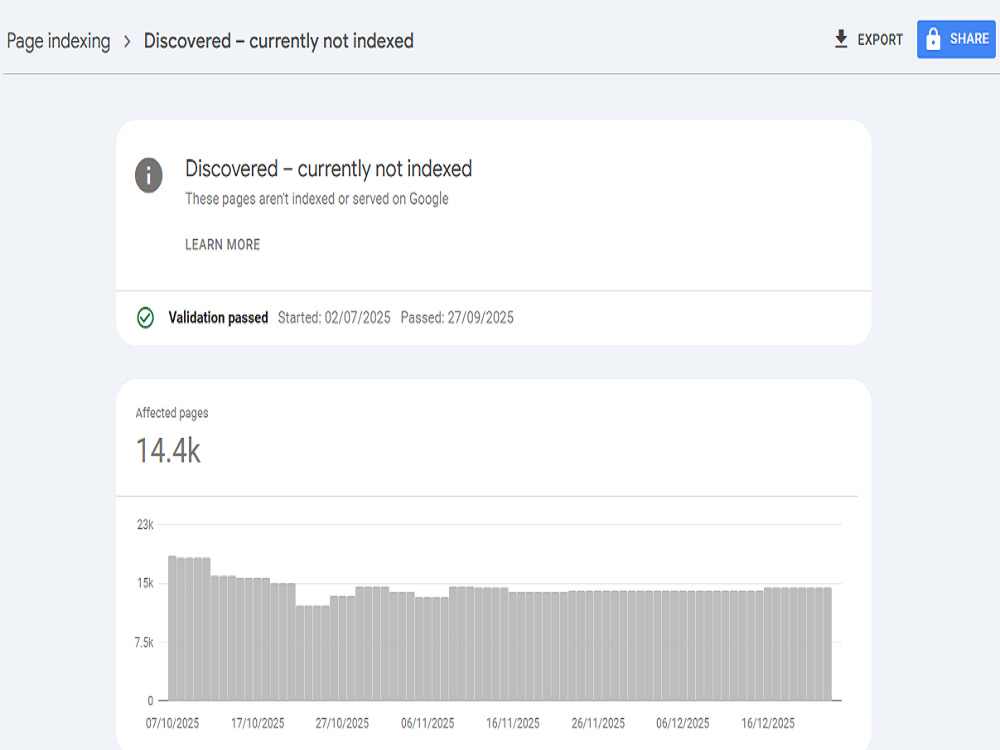This screenshot has height=750, width=1000.
Task: Click the Export download icon
Action: (x=841, y=39)
